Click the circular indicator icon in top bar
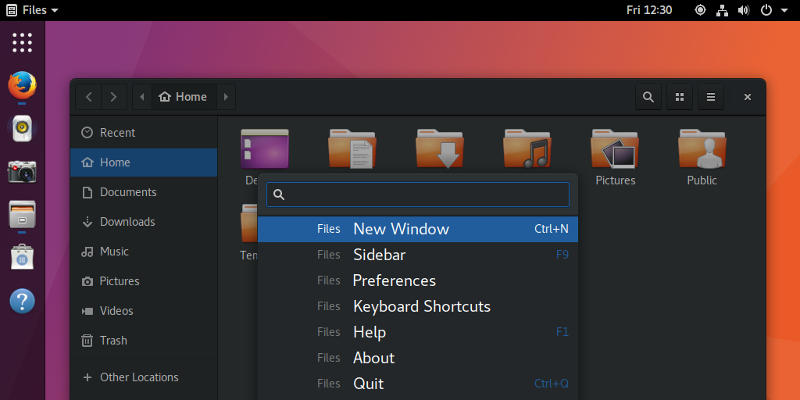Image resolution: width=800 pixels, height=400 pixels. pos(701,10)
